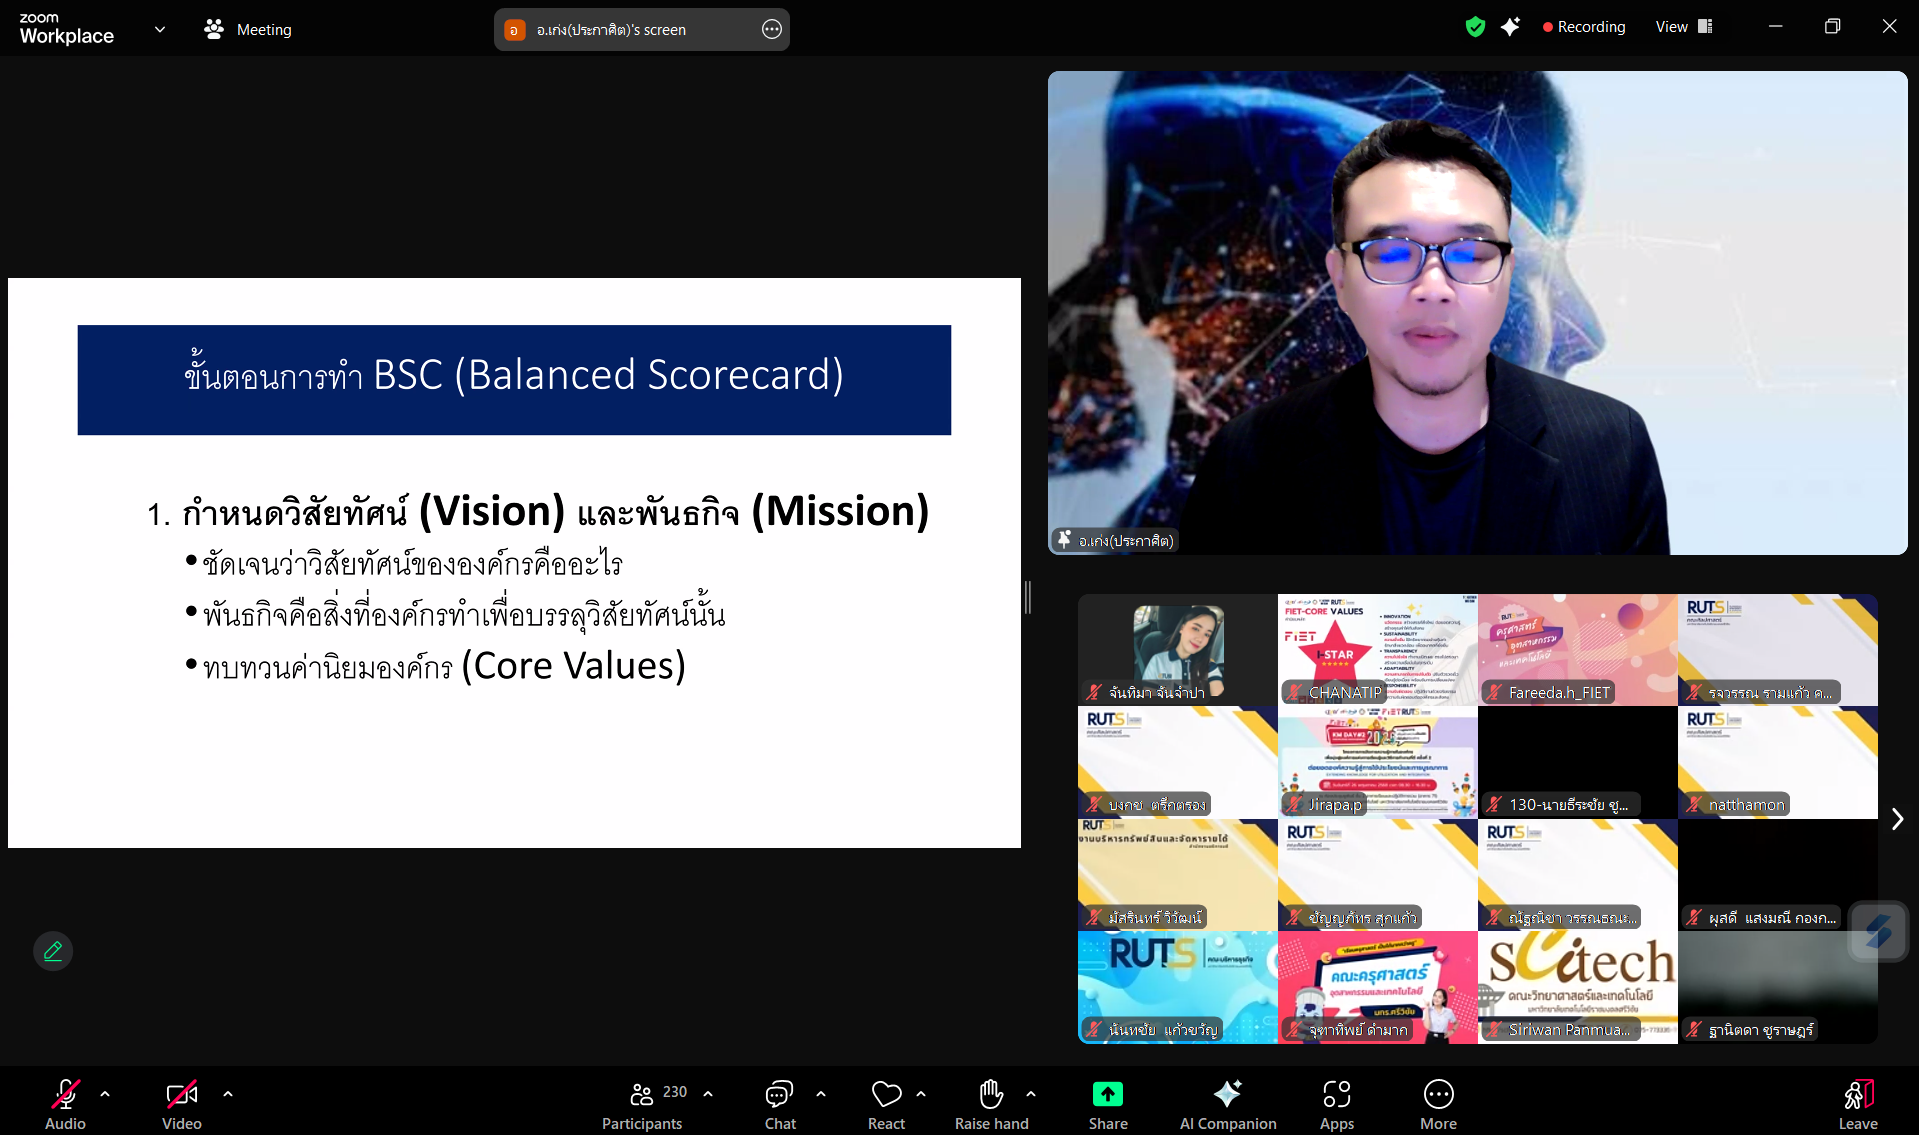1919x1135 pixels.
Task: Switch to the Meeting tab
Action: 248,30
